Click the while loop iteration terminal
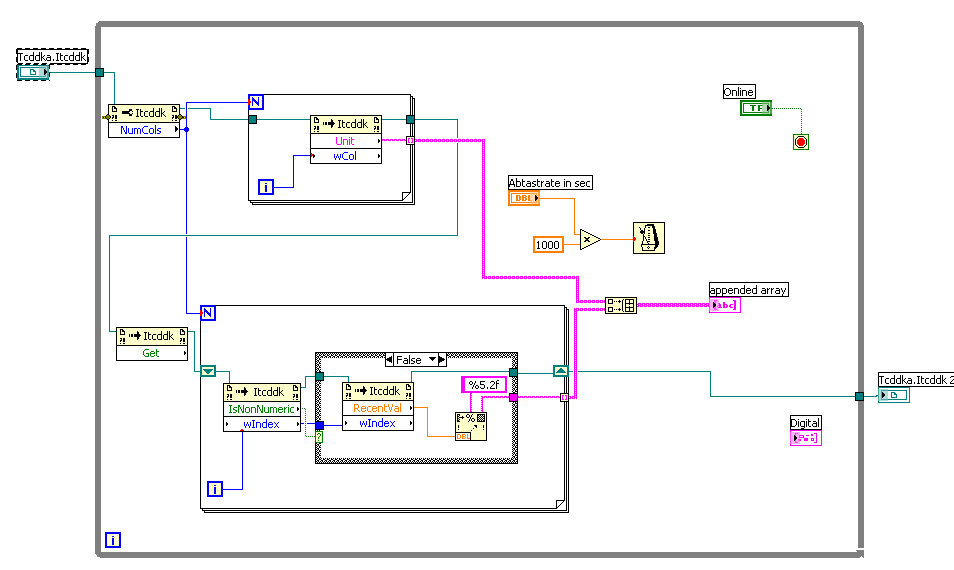The height and width of the screenshot is (570, 954). click(113, 540)
